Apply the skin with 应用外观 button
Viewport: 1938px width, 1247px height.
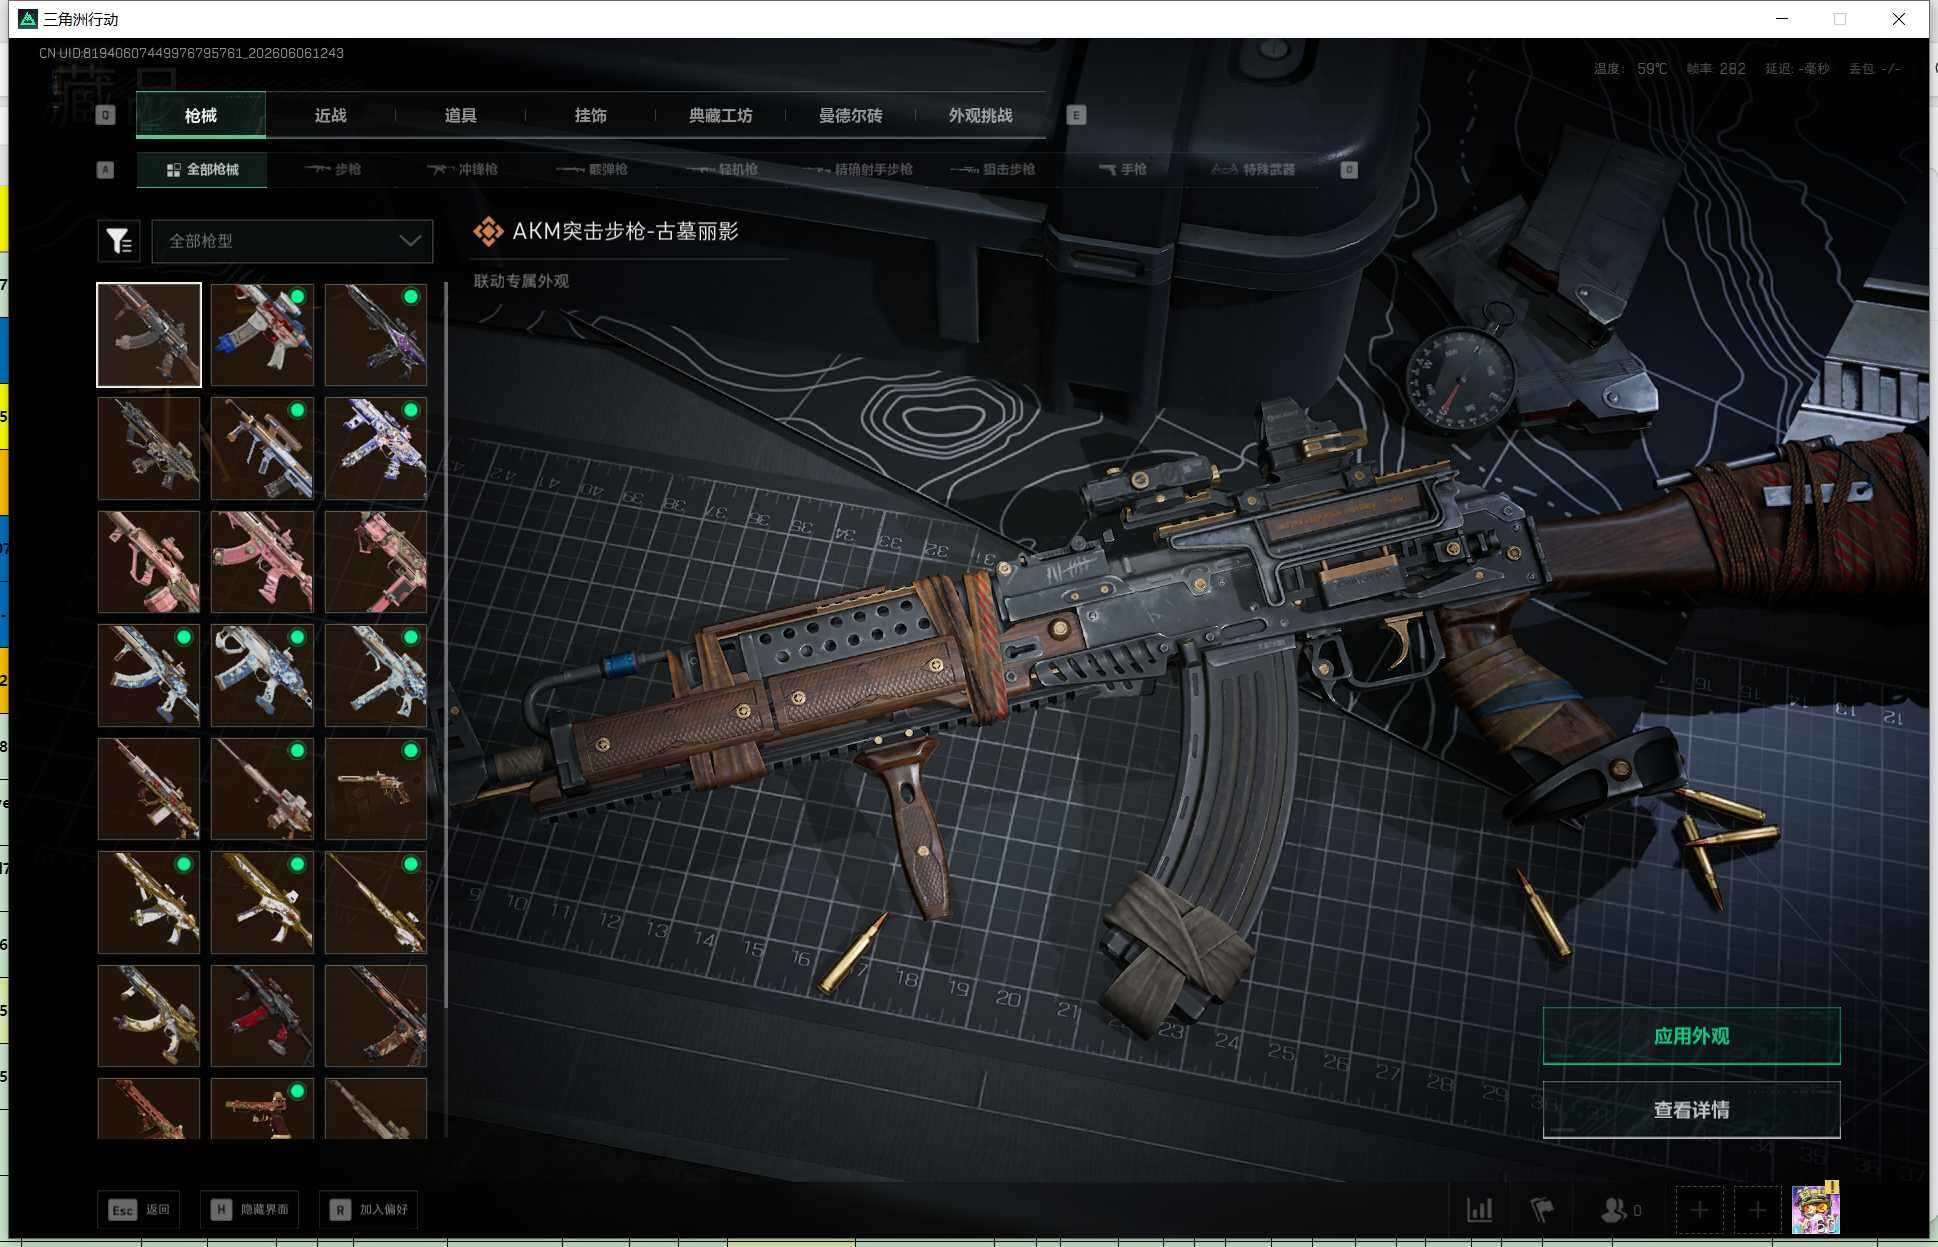click(x=1691, y=1036)
